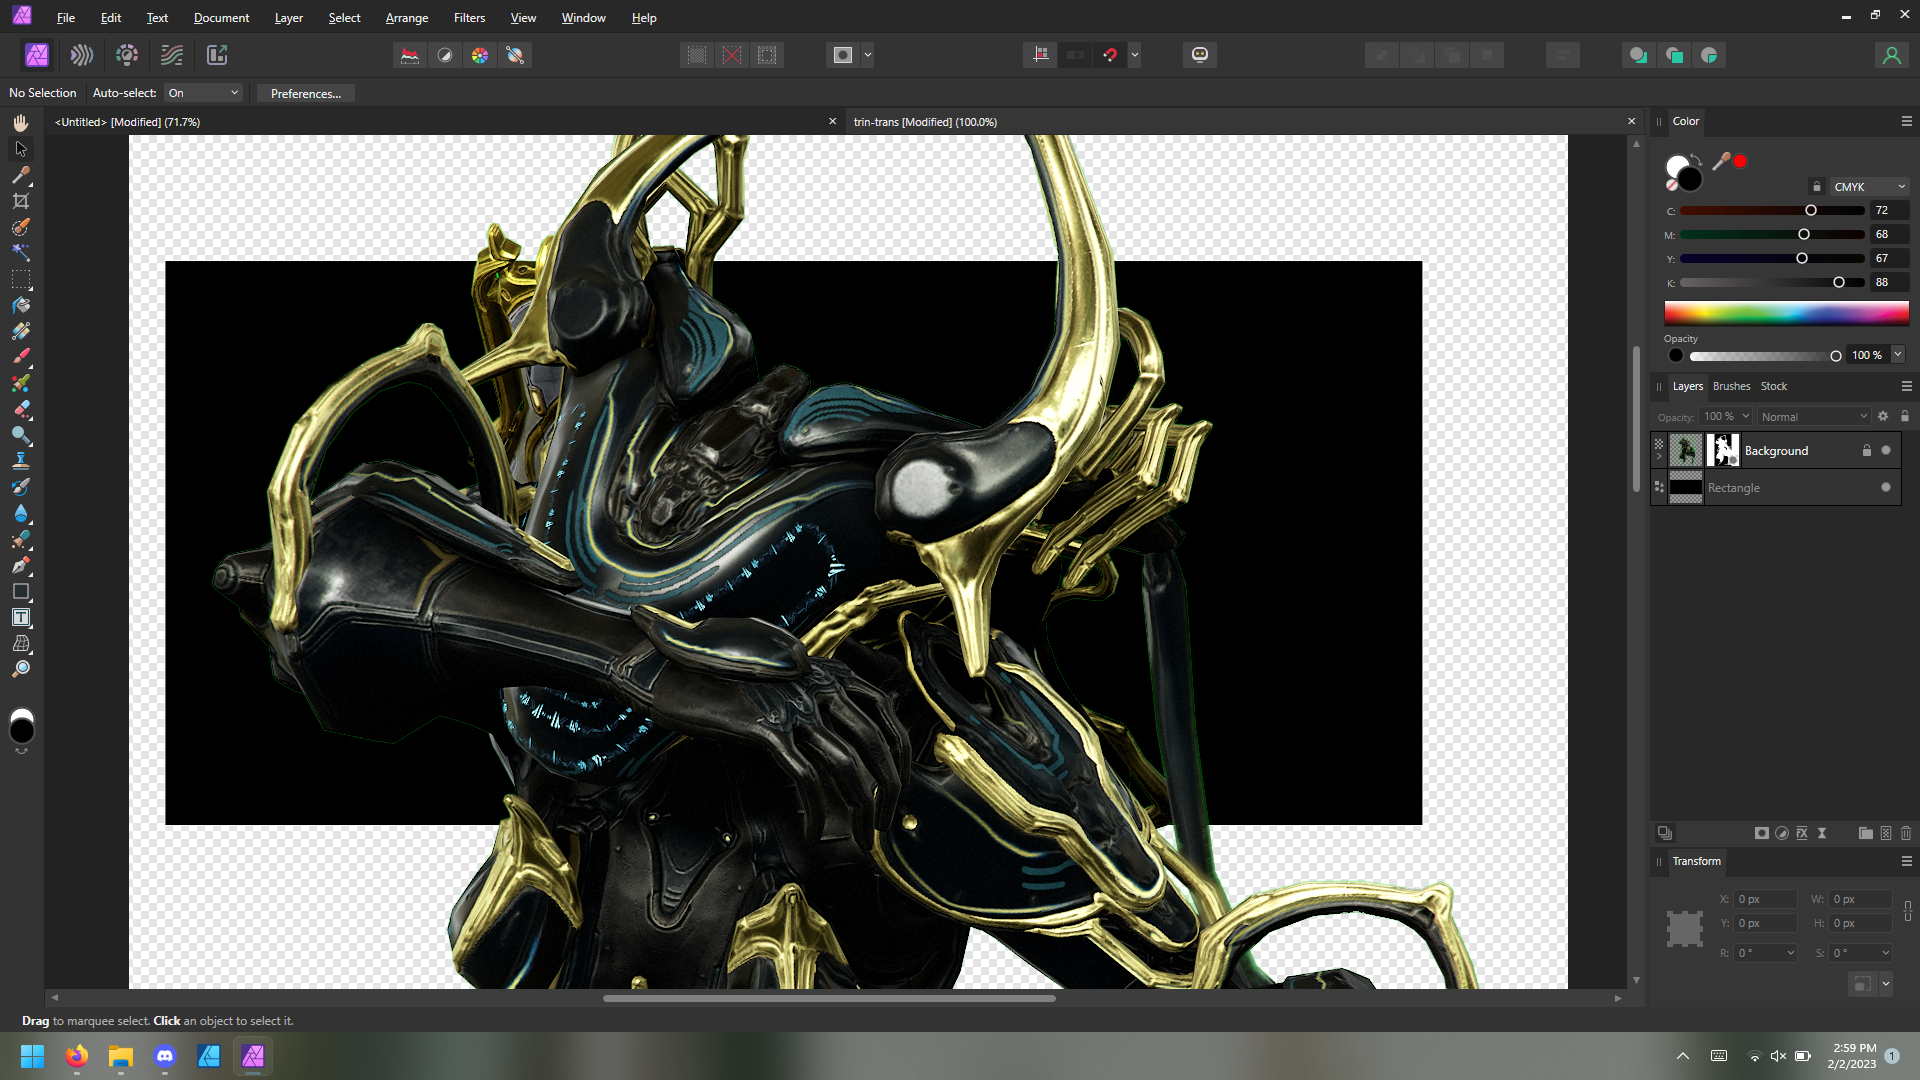Toggle snapping magnet in toolbar
The image size is (1920, 1080).
tap(1110, 55)
